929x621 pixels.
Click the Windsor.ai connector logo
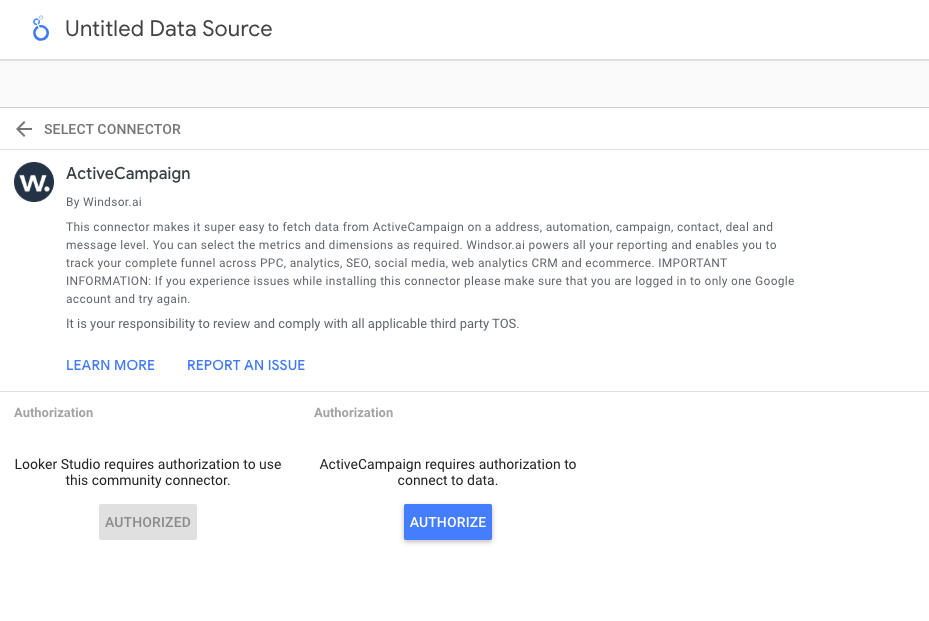34,182
